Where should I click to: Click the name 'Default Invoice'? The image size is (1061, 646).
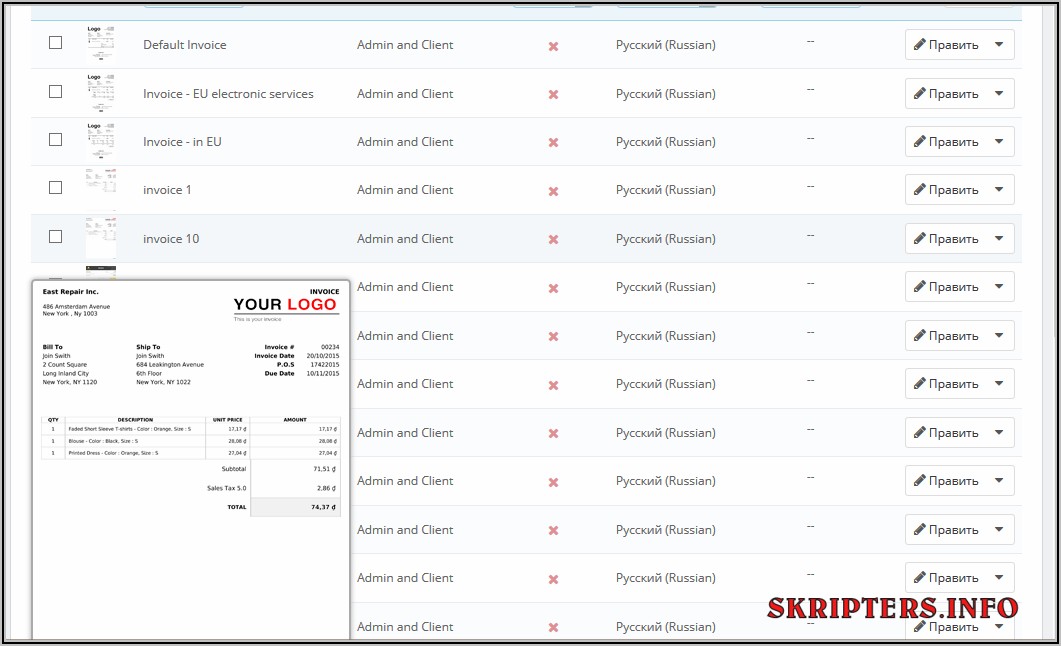(x=185, y=45)
